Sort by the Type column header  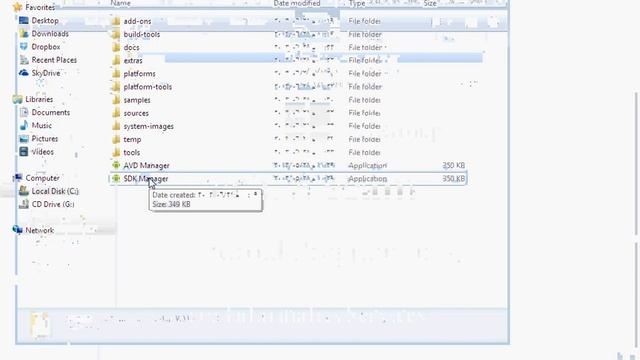357,3
